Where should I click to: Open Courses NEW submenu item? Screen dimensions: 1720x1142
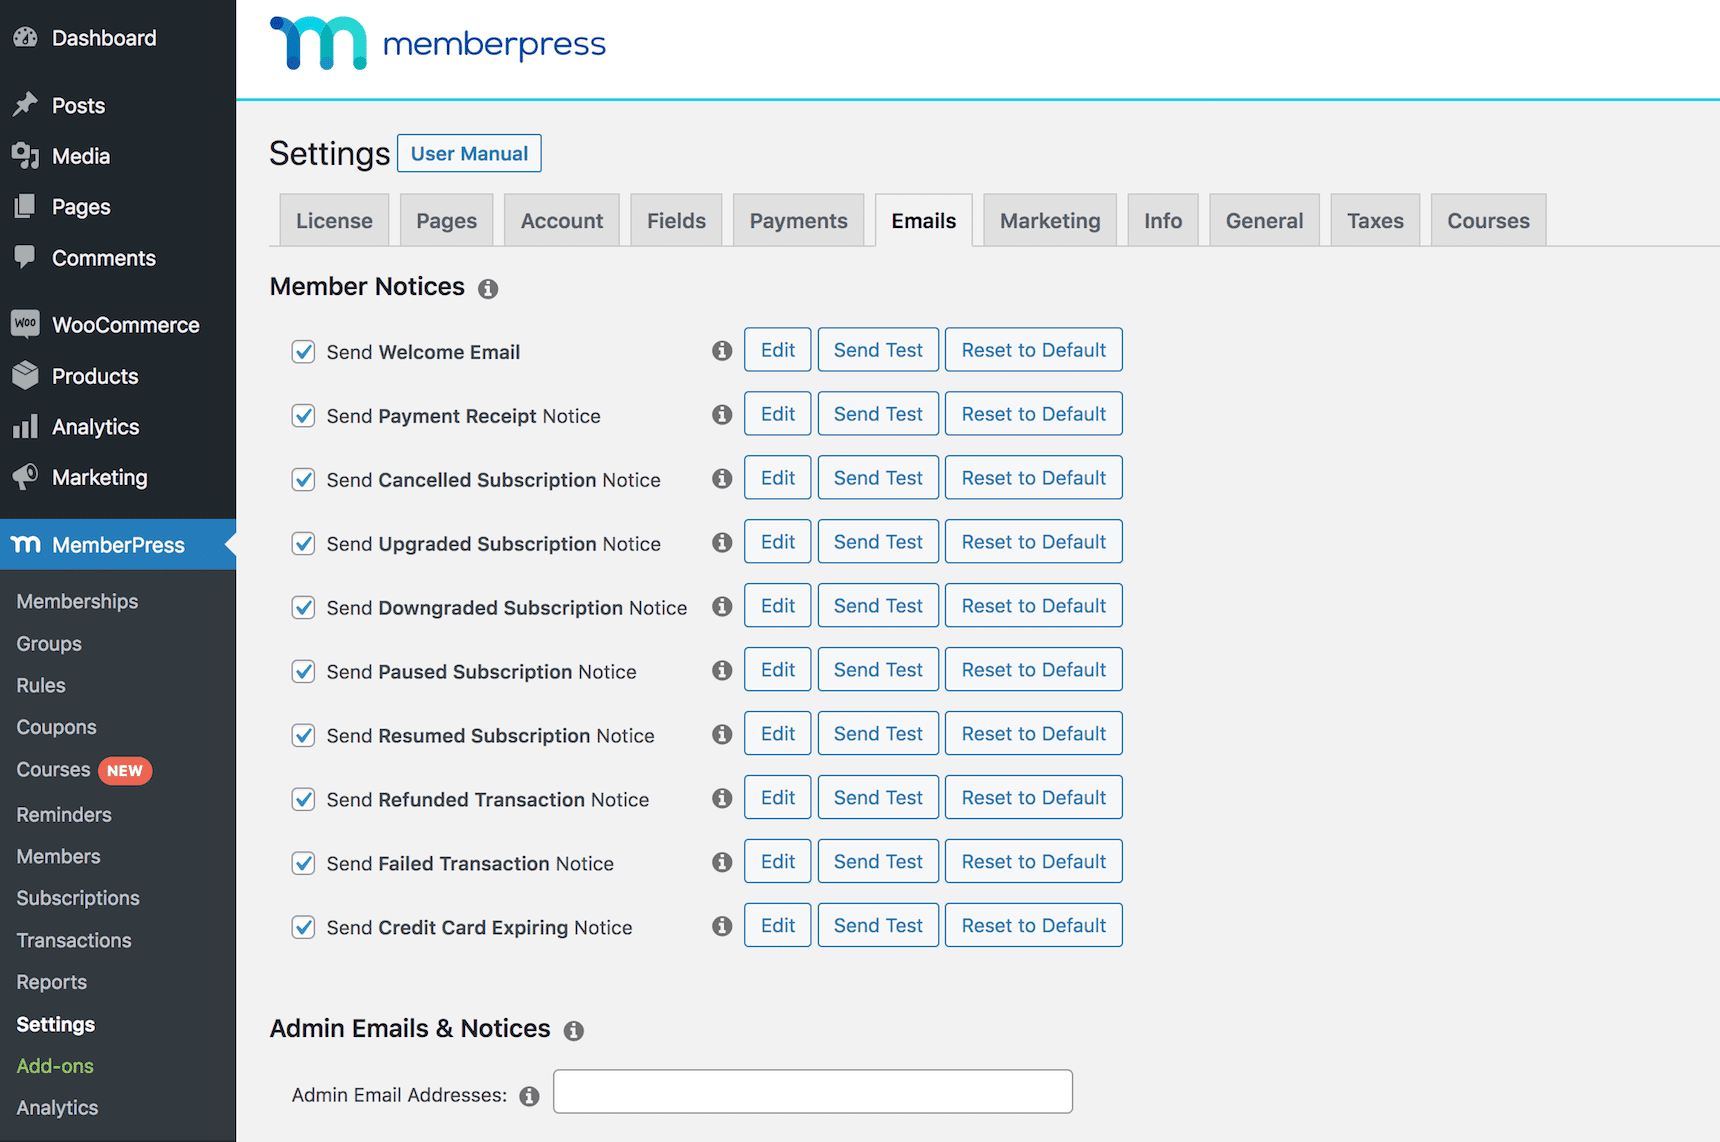tap(83, 770)
